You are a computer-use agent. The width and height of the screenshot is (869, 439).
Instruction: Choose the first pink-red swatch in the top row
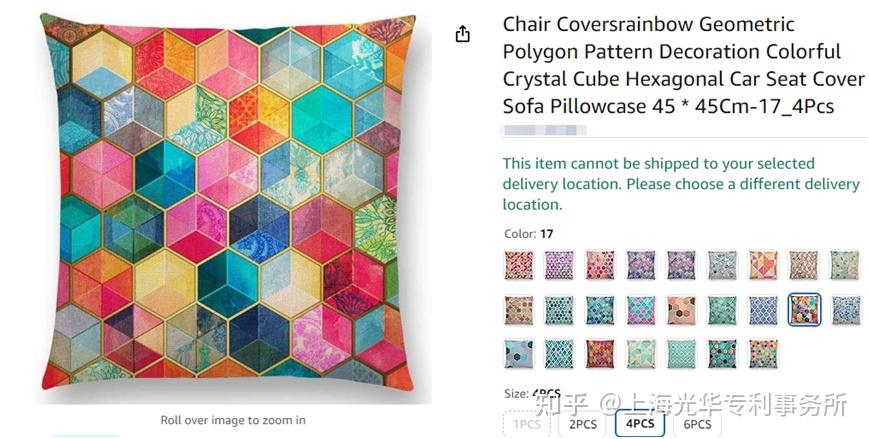[x=519, y=265]
